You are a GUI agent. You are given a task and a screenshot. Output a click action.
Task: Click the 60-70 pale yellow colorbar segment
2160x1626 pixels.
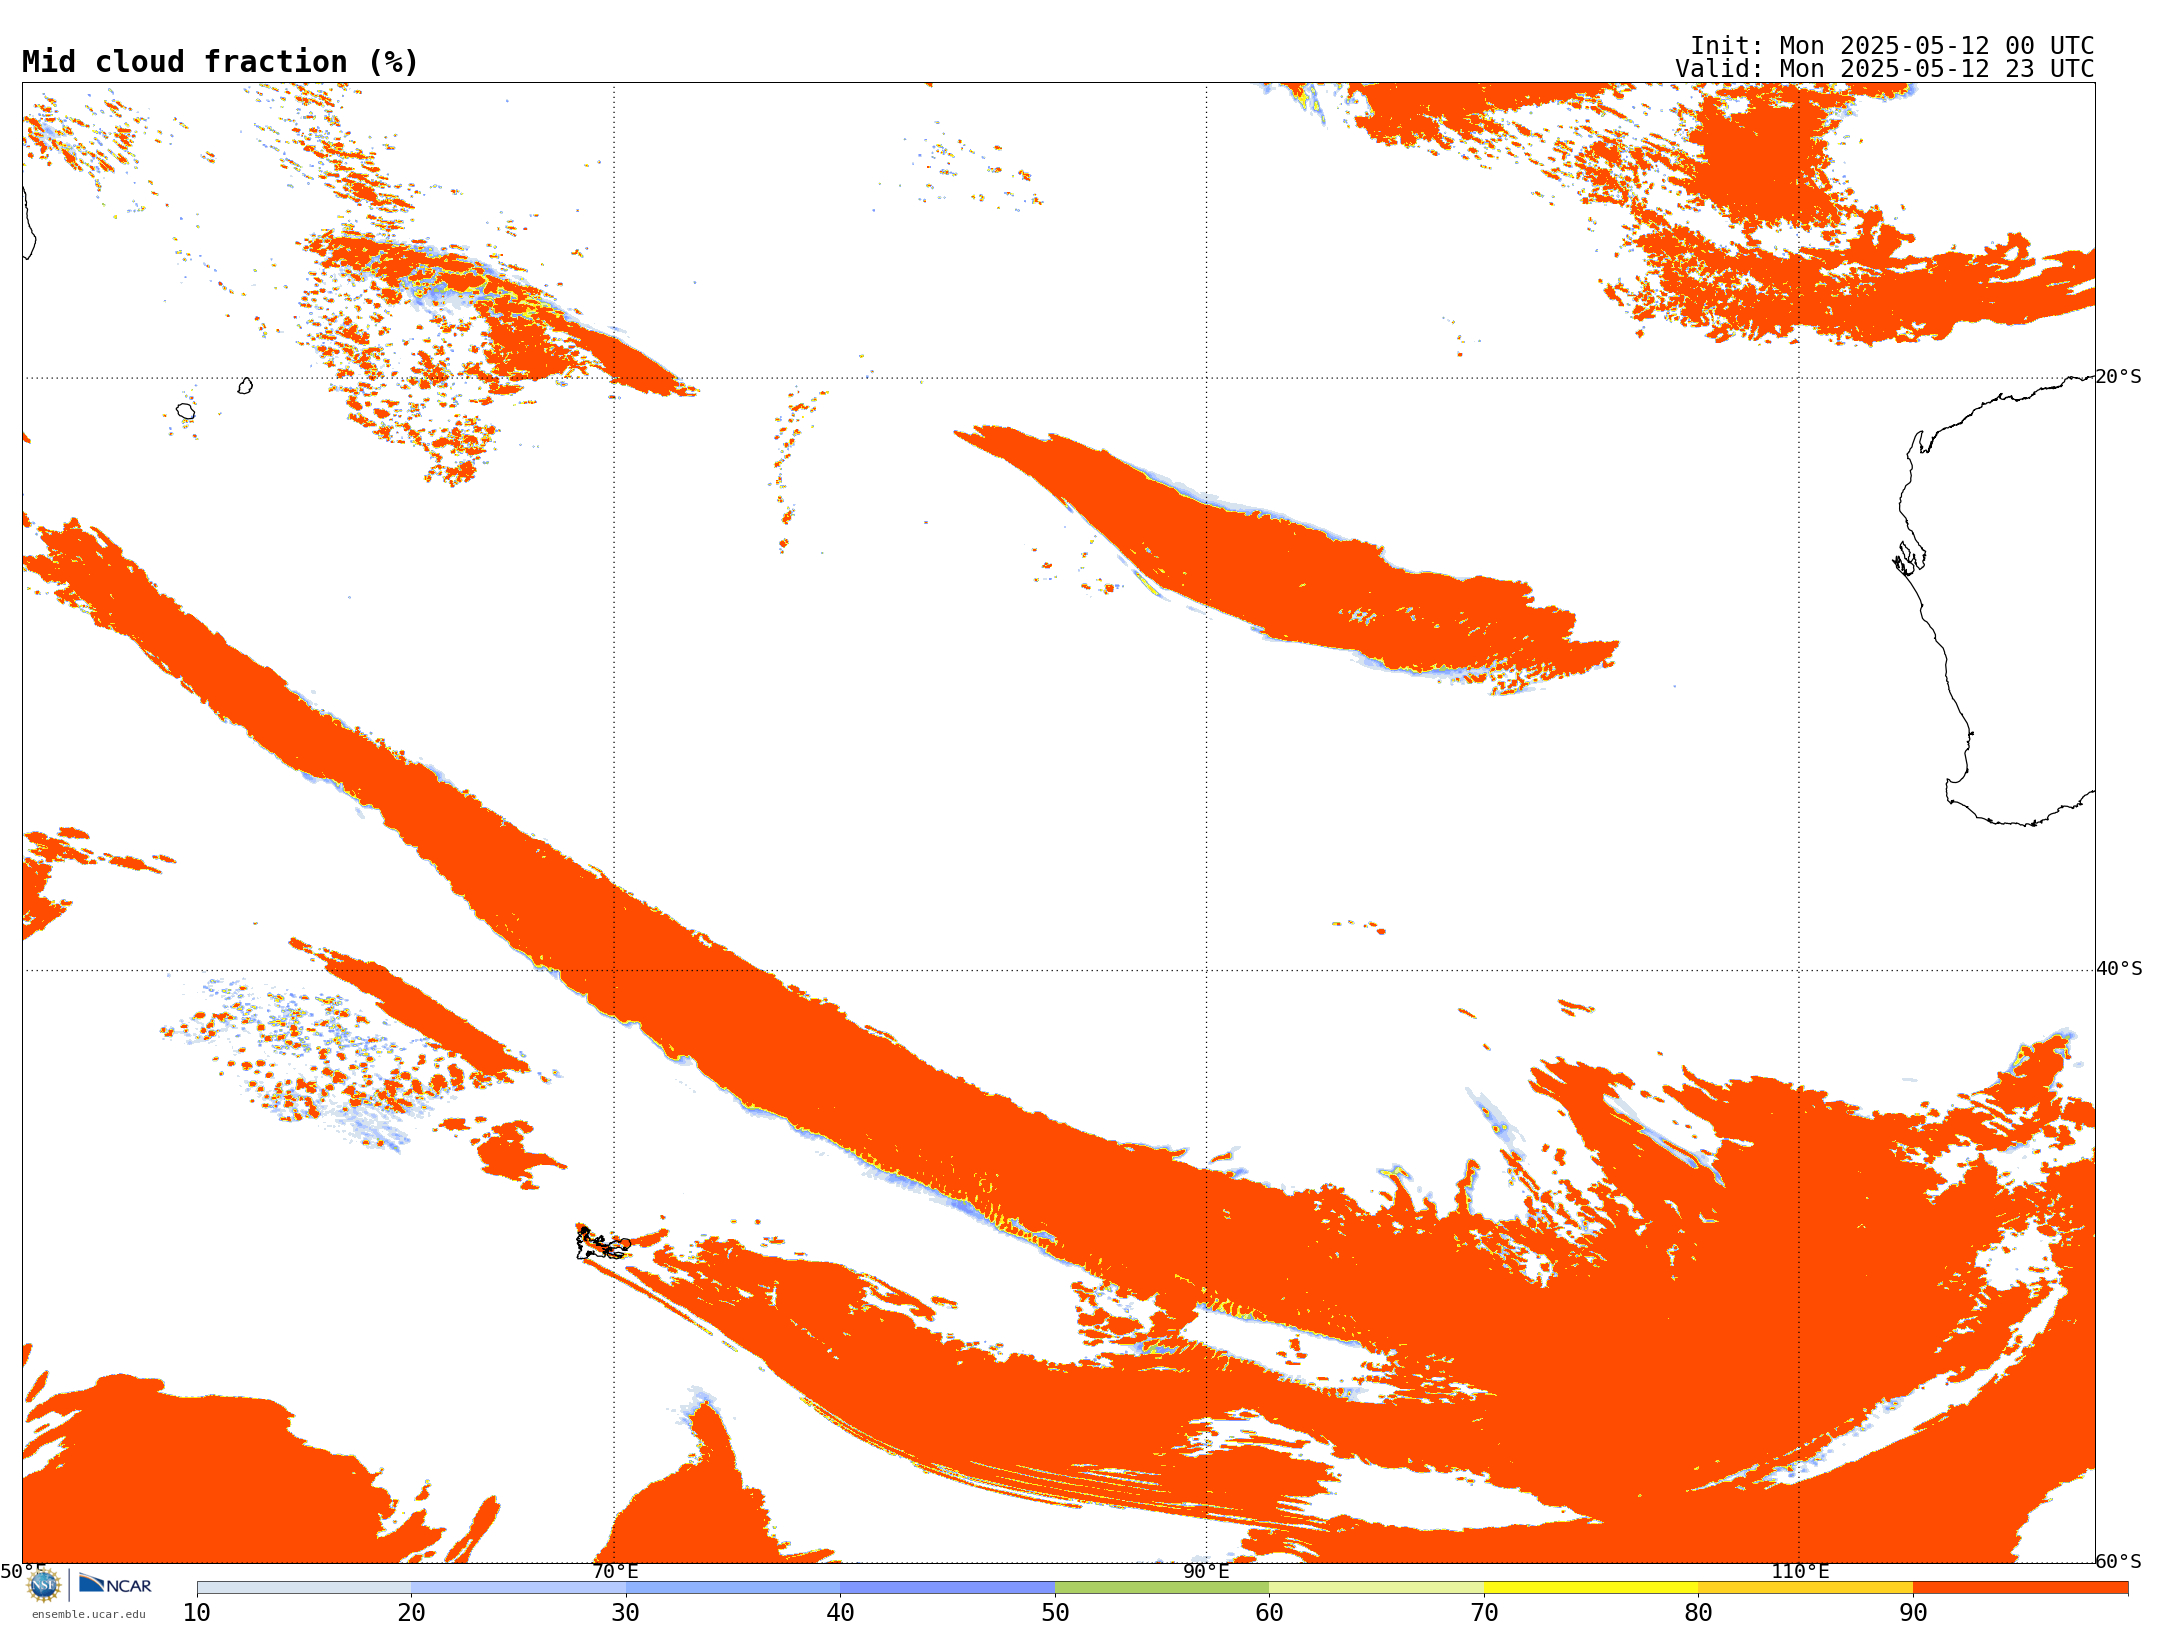[x=1376, y=1588]
